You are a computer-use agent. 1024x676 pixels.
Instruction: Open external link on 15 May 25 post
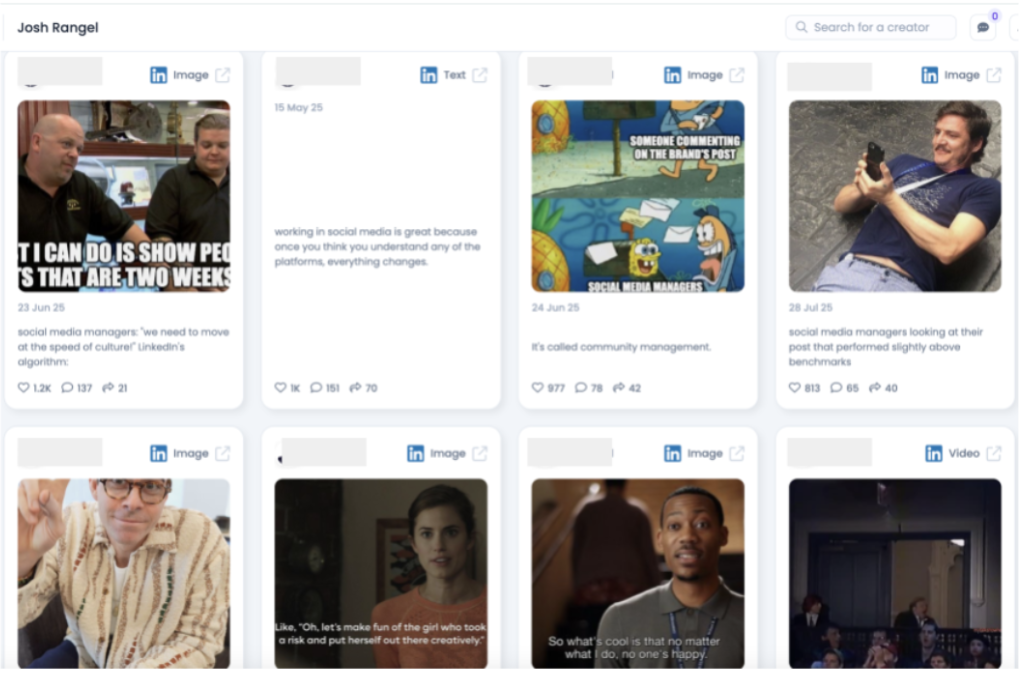[x=482, y=75]
